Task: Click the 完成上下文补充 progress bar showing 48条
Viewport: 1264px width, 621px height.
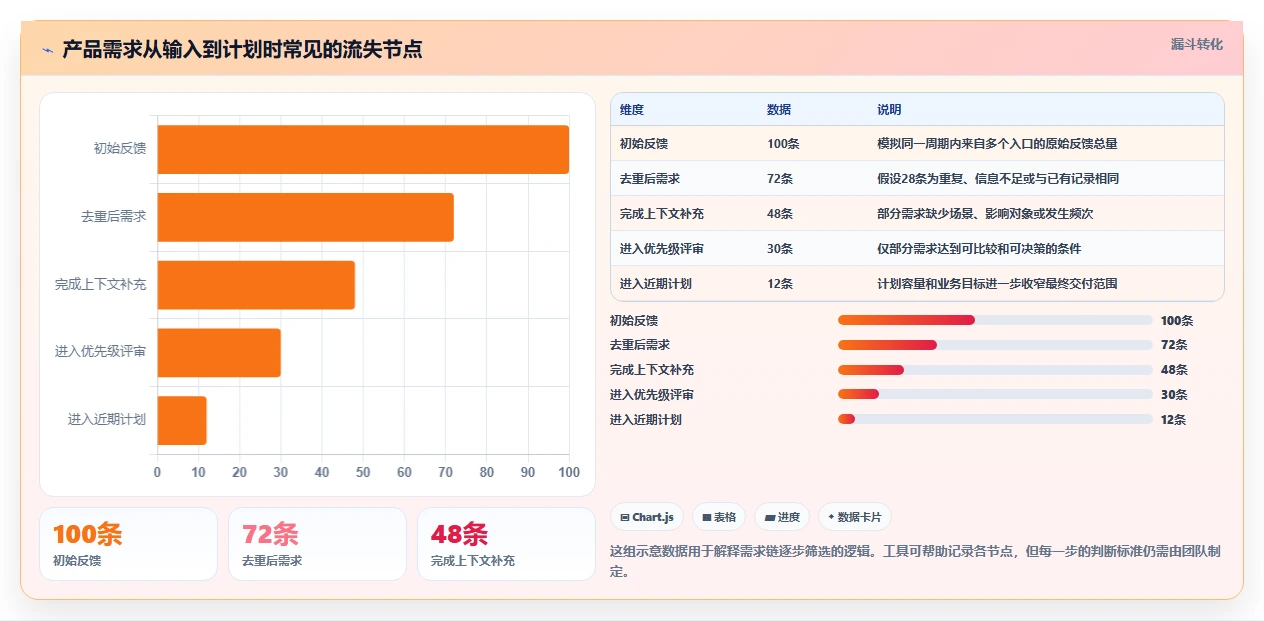Action: 995,370
